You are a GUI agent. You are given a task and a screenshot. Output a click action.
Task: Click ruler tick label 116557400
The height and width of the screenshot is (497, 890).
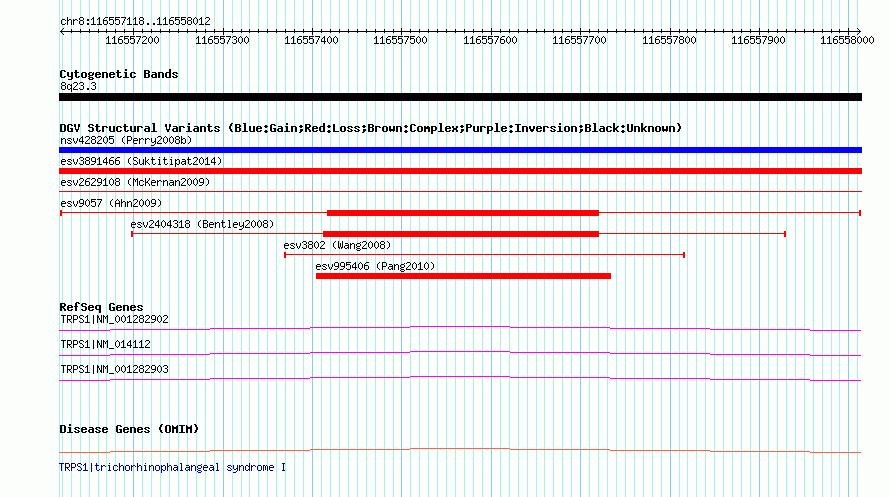click(311, 40)
